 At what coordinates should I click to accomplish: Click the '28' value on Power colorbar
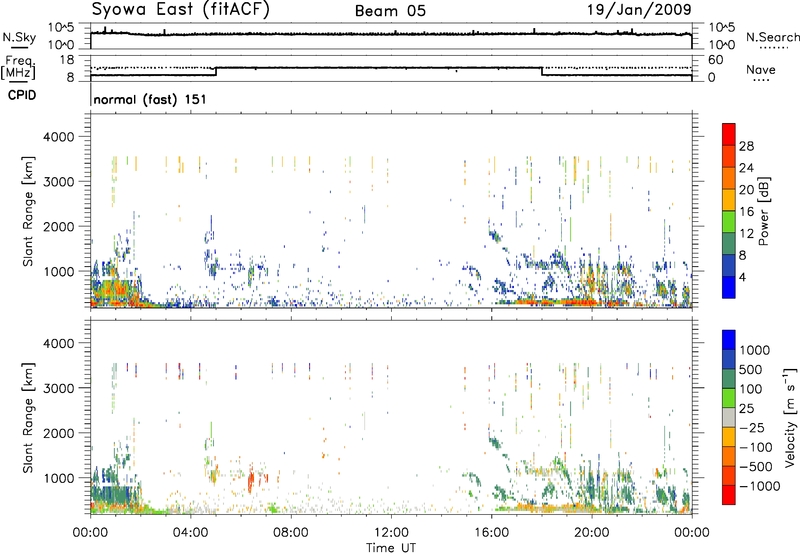pos(746,146)
